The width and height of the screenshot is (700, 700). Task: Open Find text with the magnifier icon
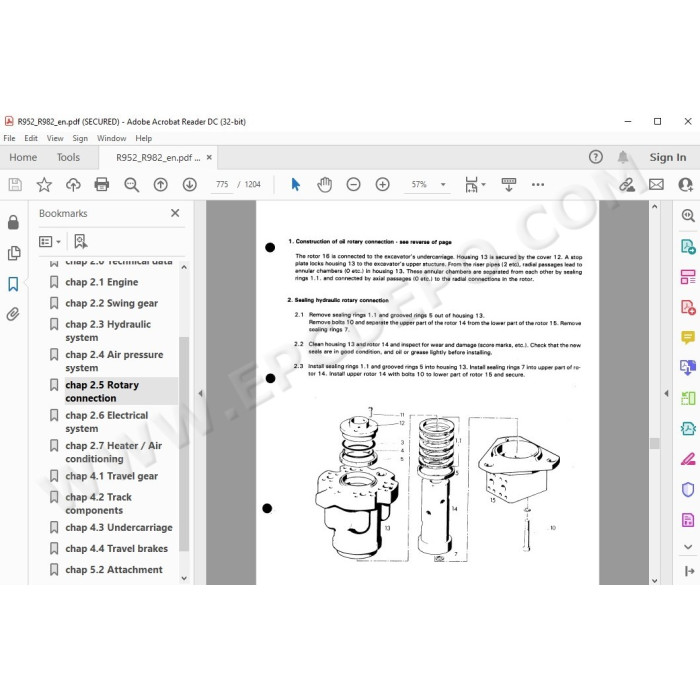pyautogui.click(x=132, y=184)
